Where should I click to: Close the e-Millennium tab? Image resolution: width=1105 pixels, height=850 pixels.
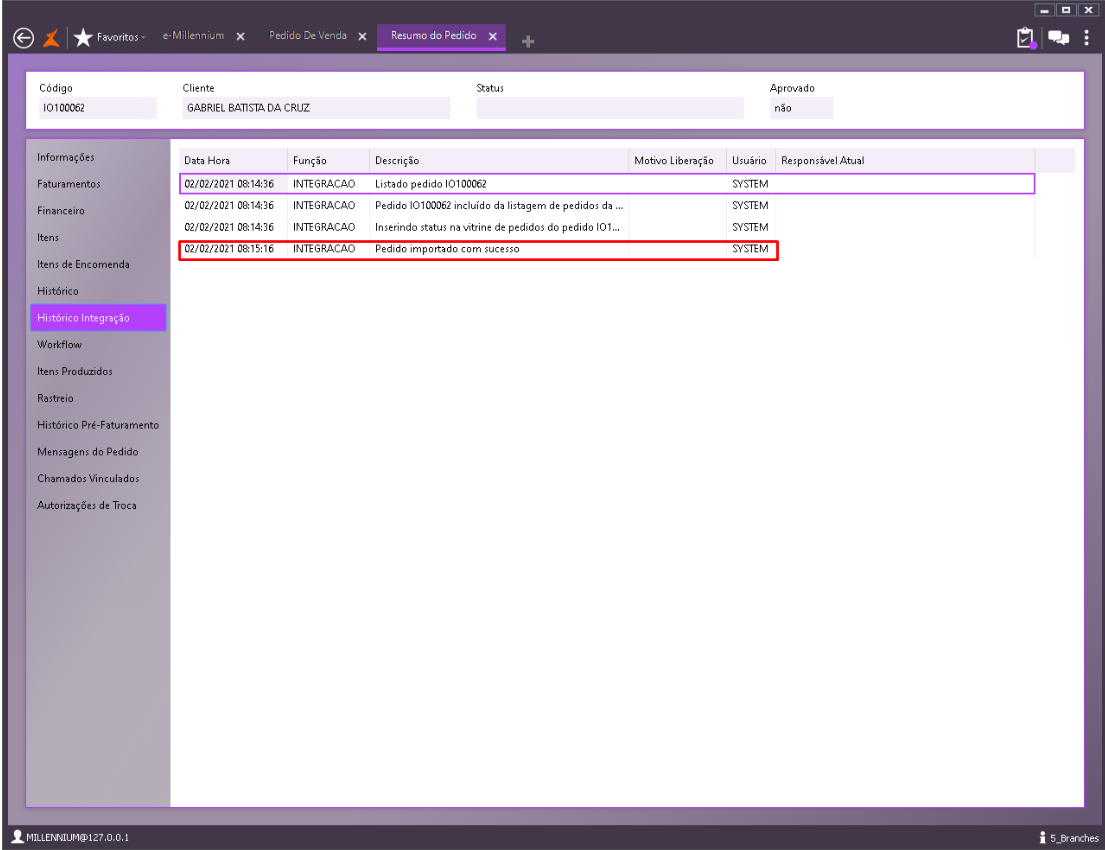pos(240,37)
